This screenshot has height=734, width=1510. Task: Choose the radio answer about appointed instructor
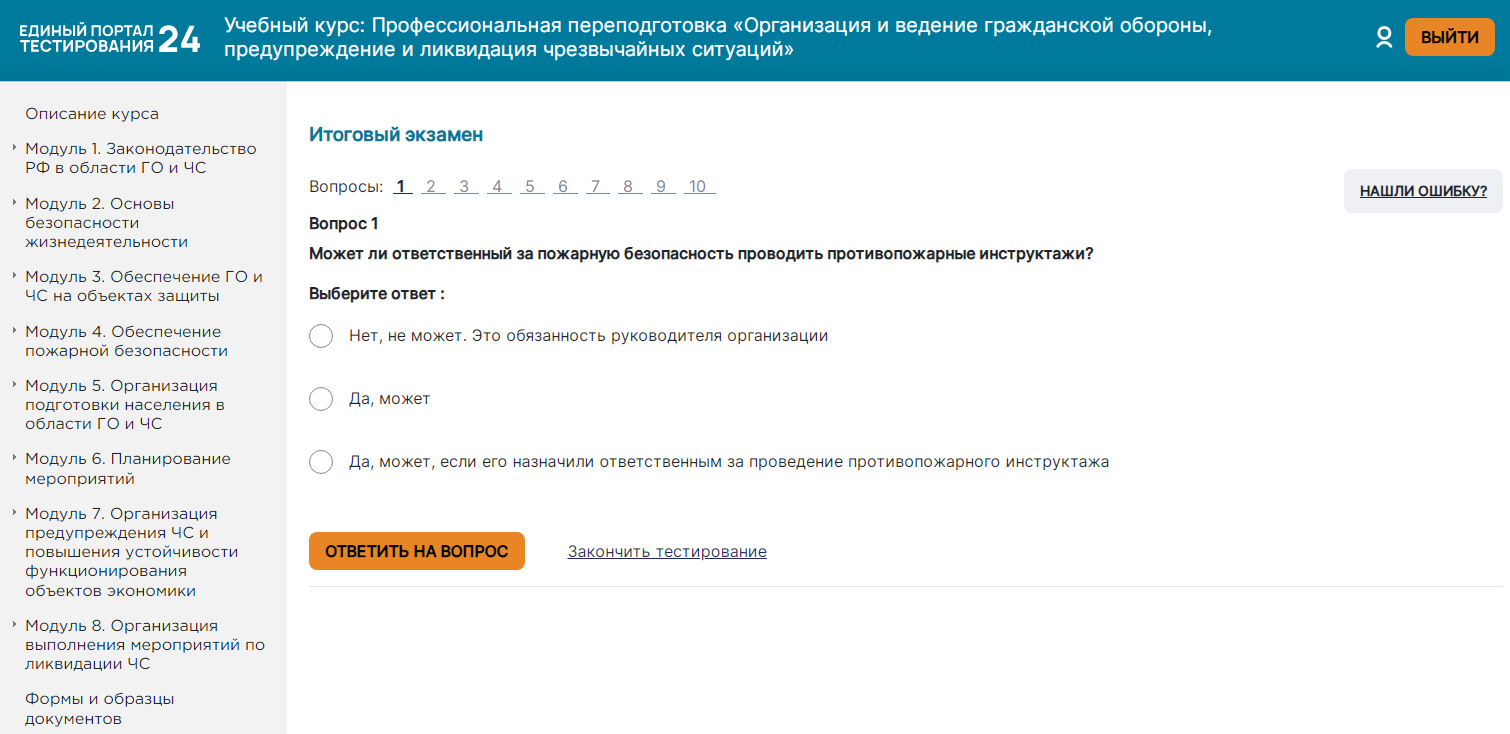pyautogui.click(x=321, y=462)
